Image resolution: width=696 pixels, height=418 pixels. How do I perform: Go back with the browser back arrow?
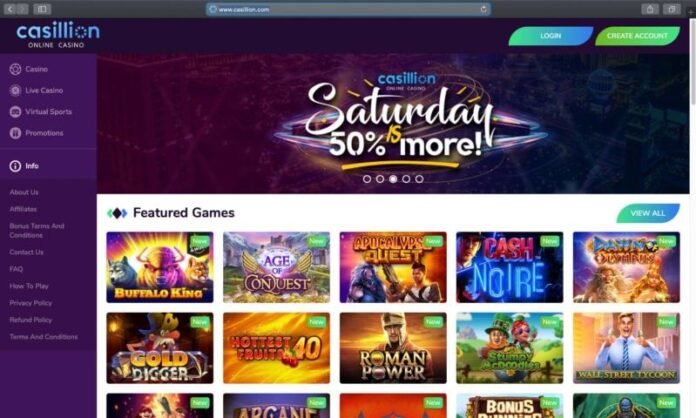10,9
